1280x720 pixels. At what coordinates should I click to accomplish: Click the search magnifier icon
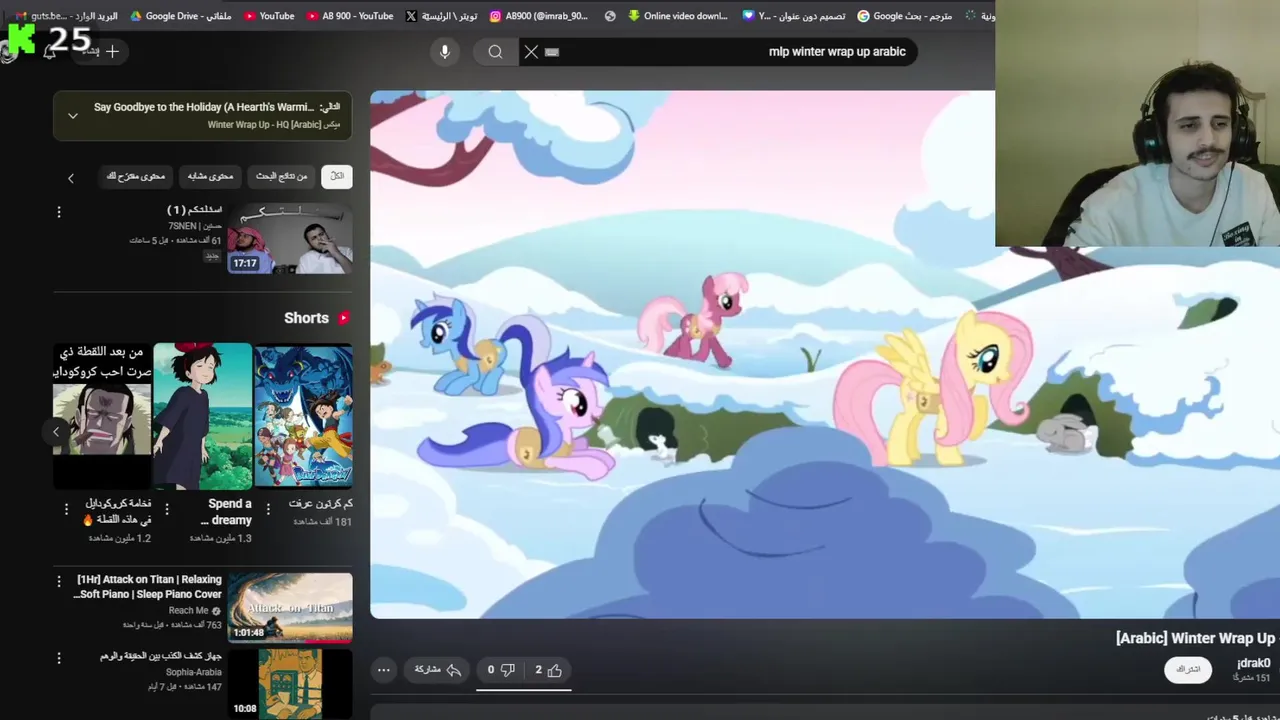(x=495, y=52)
